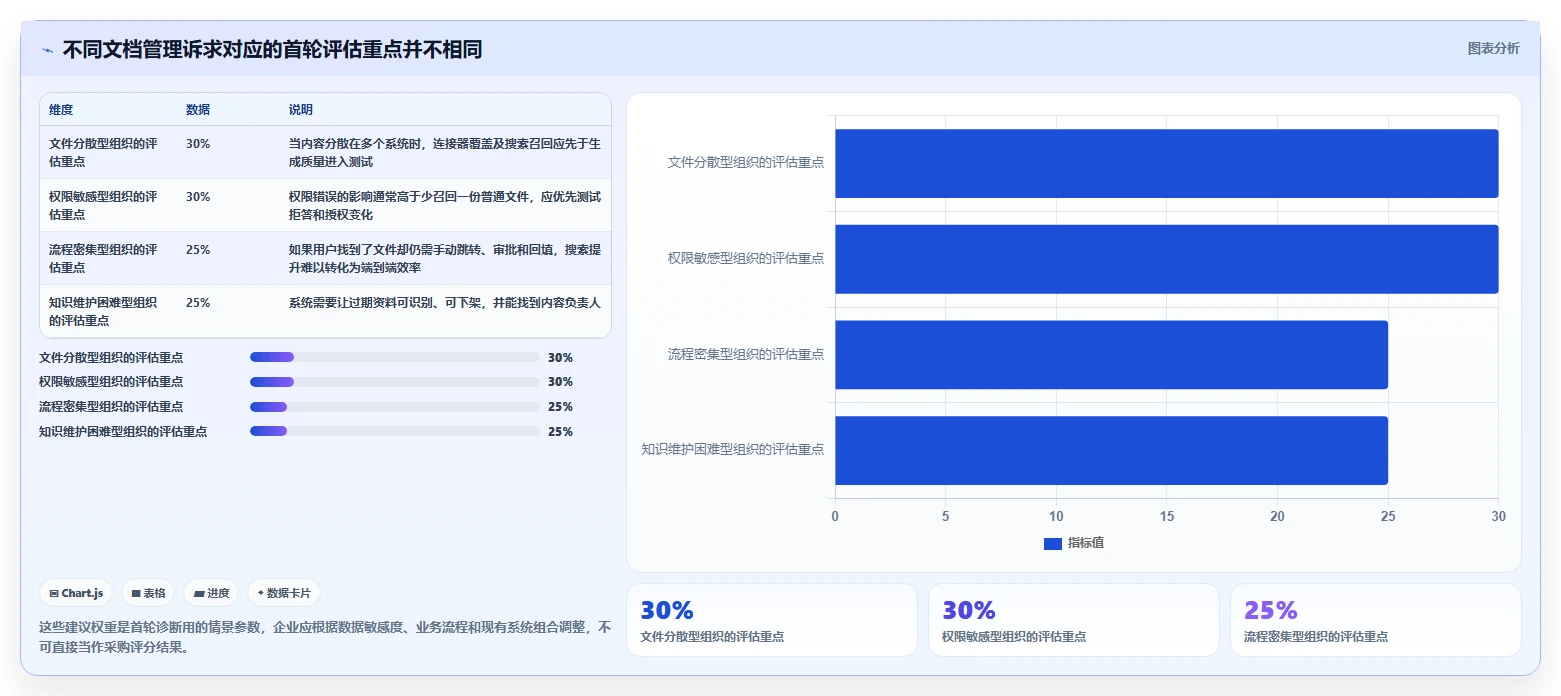The image size is (1561, 696).
Task: Click the lightning icon beside the title
Action: click(47, 50)
